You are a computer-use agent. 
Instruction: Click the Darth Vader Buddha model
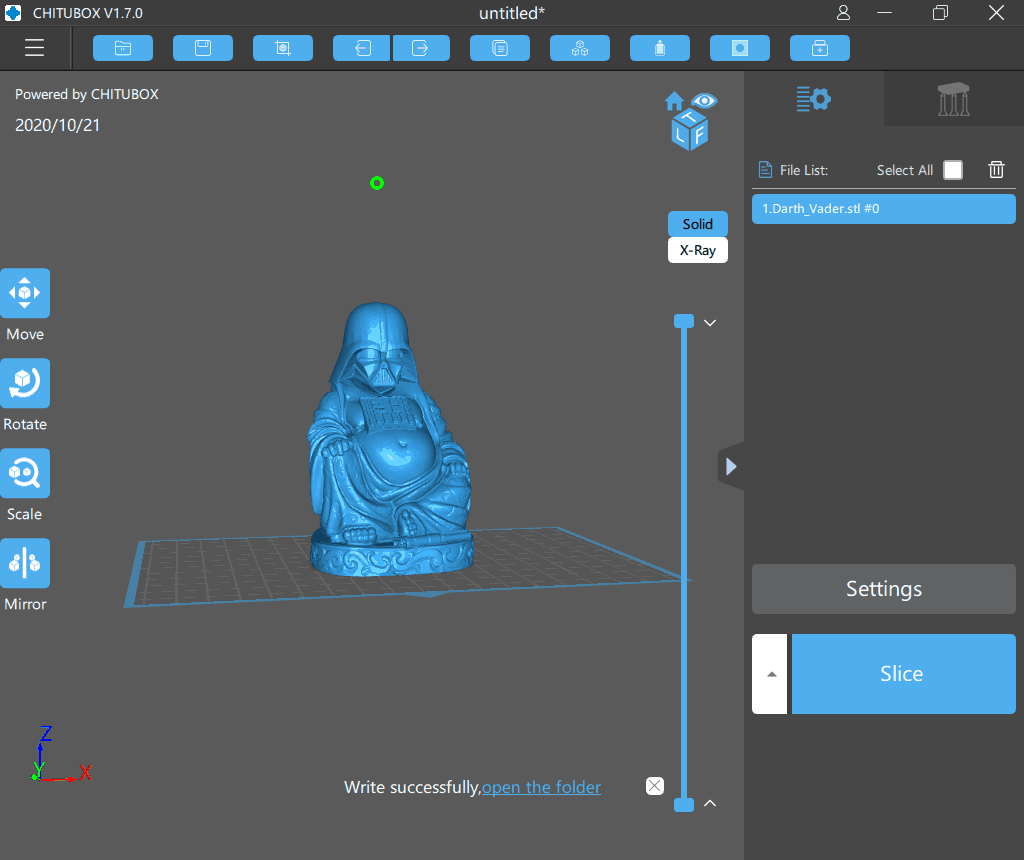click(x=391, y=439)
